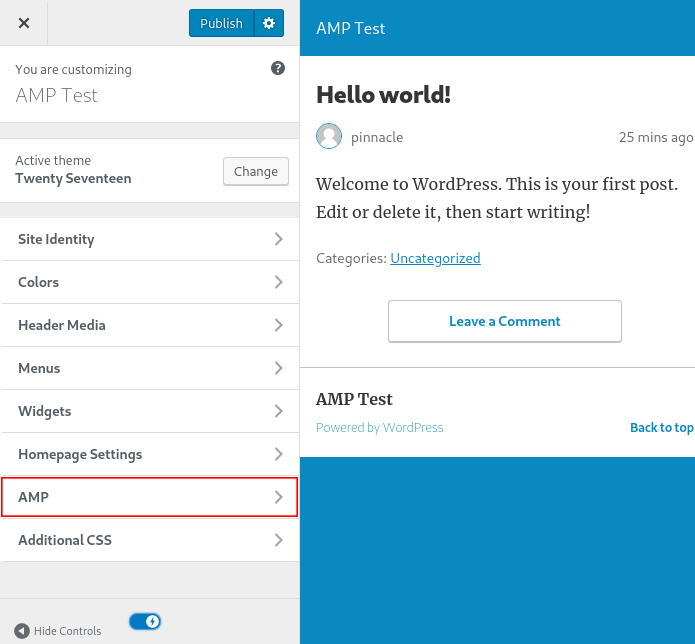Expand Additional CSS chevron
Screen dimensions: 695x644
[278, 540]
